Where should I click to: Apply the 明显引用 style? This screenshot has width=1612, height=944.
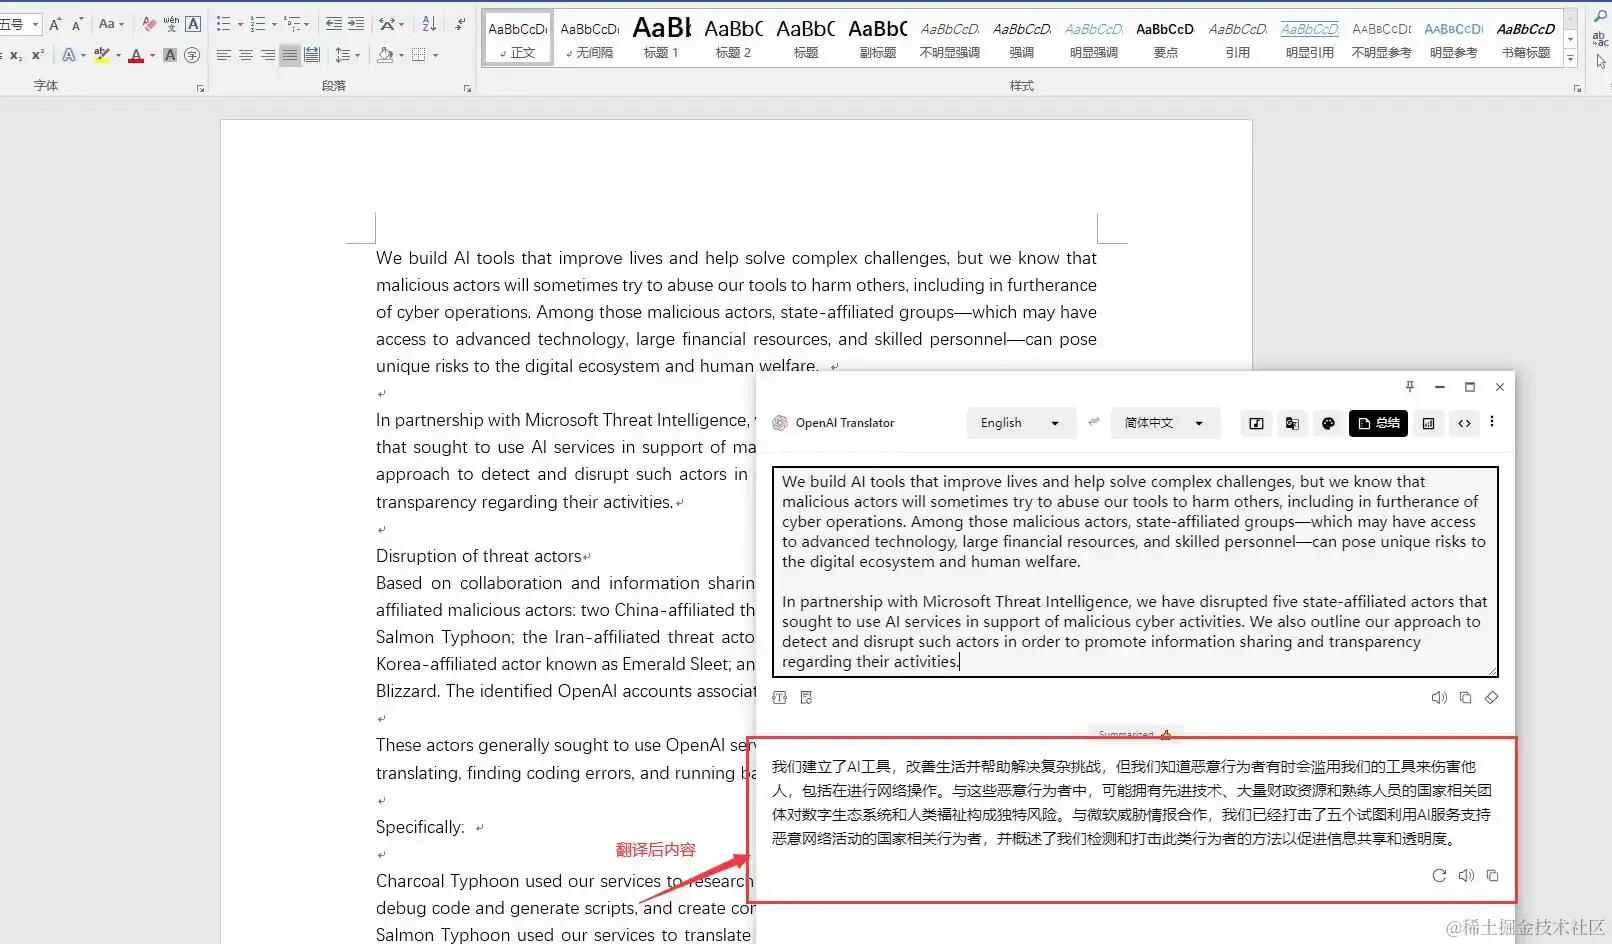coord(1309,38)
